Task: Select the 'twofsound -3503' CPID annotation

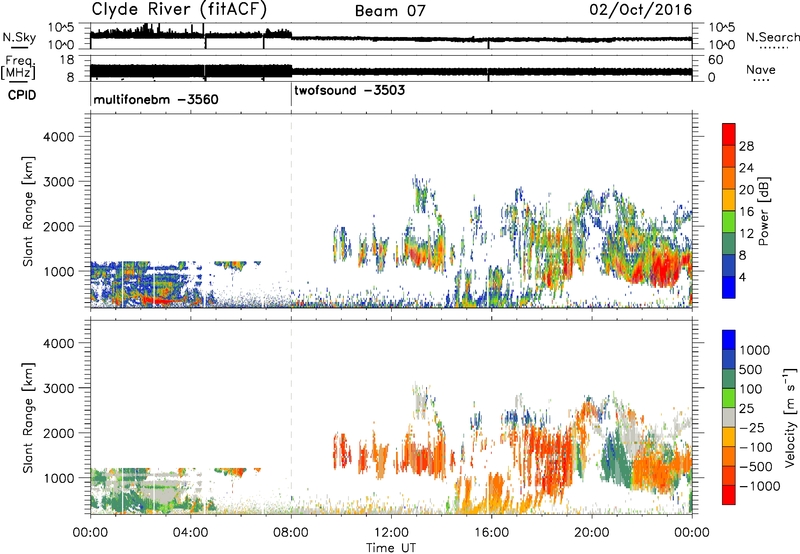Action: click(x=349, y=90)
